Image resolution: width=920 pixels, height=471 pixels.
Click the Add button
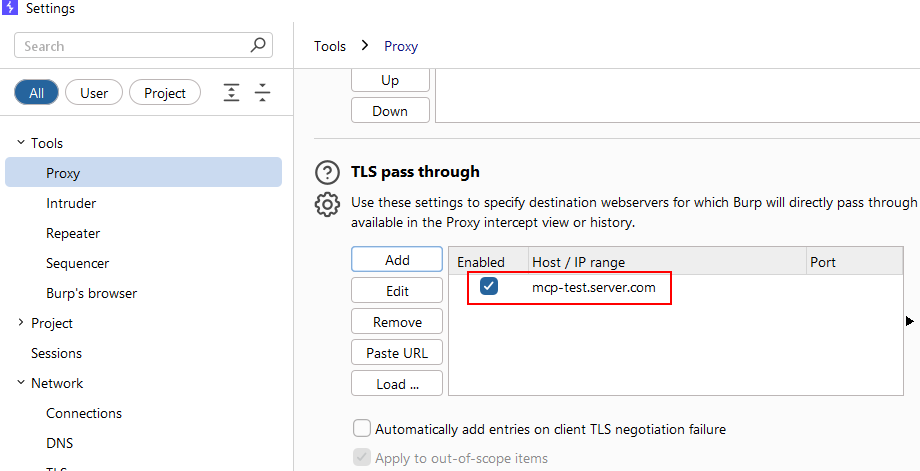[x=397, y=259]
